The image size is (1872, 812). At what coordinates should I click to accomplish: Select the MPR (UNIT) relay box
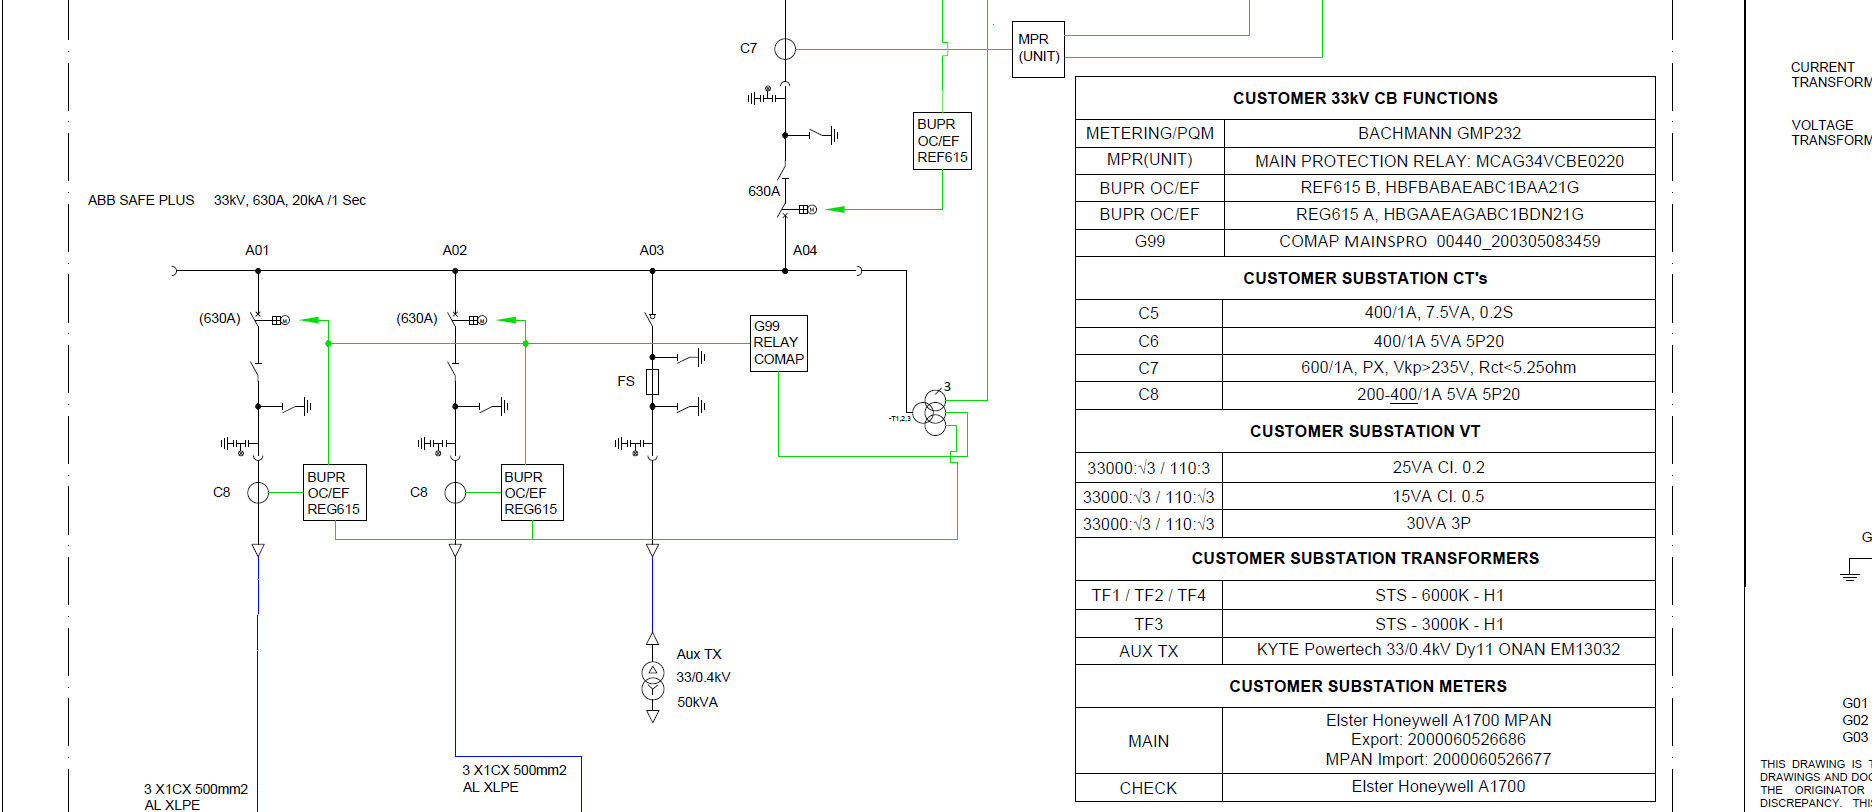pos(1038,49)
